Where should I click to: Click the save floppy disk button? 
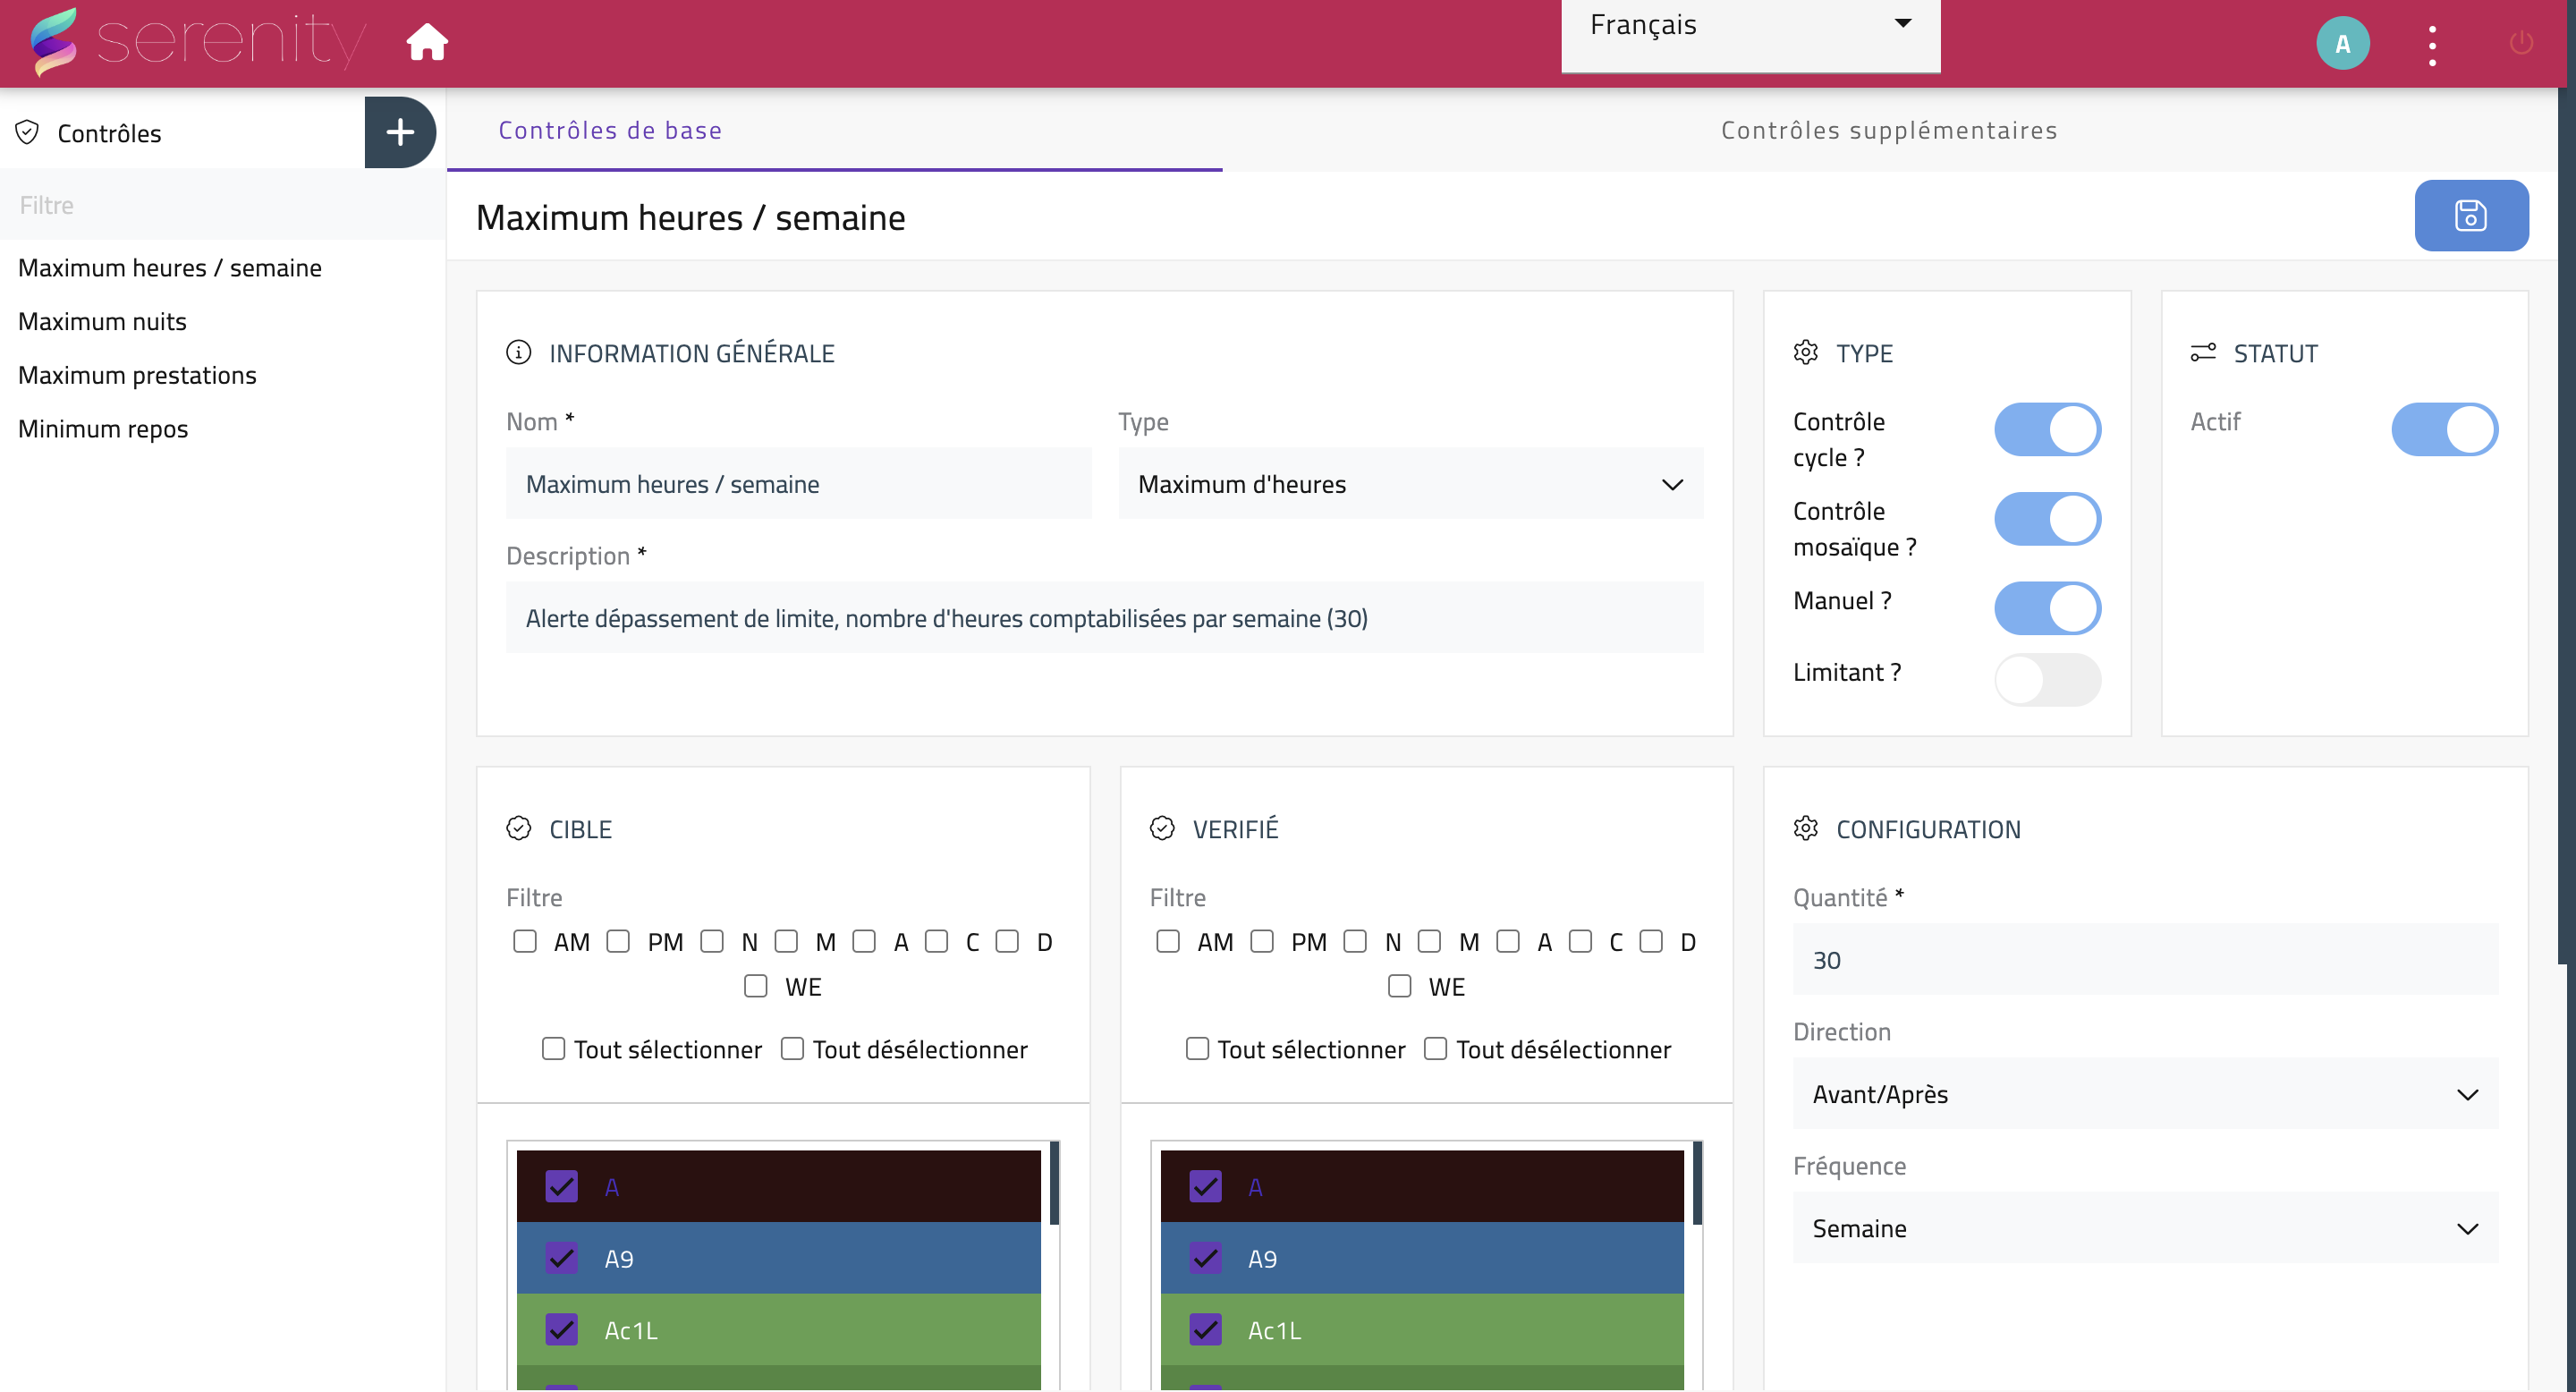click(x=2470, y=215)
